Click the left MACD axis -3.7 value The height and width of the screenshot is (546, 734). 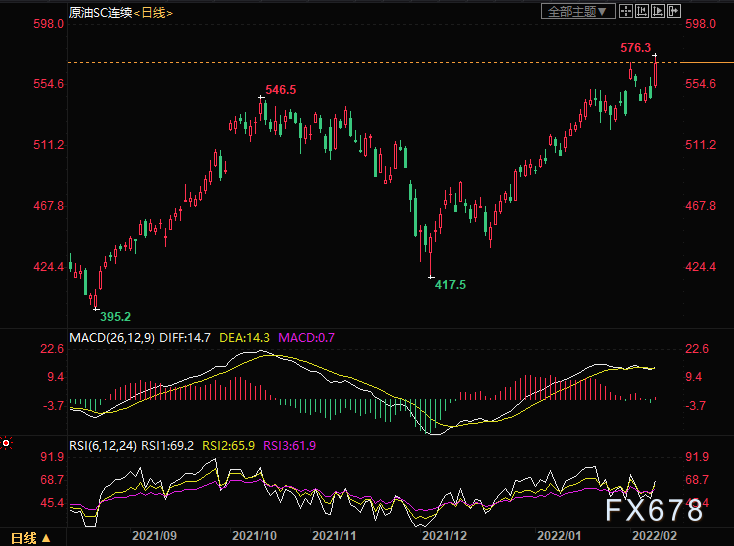pyautogui.click(x=53, y=406)
